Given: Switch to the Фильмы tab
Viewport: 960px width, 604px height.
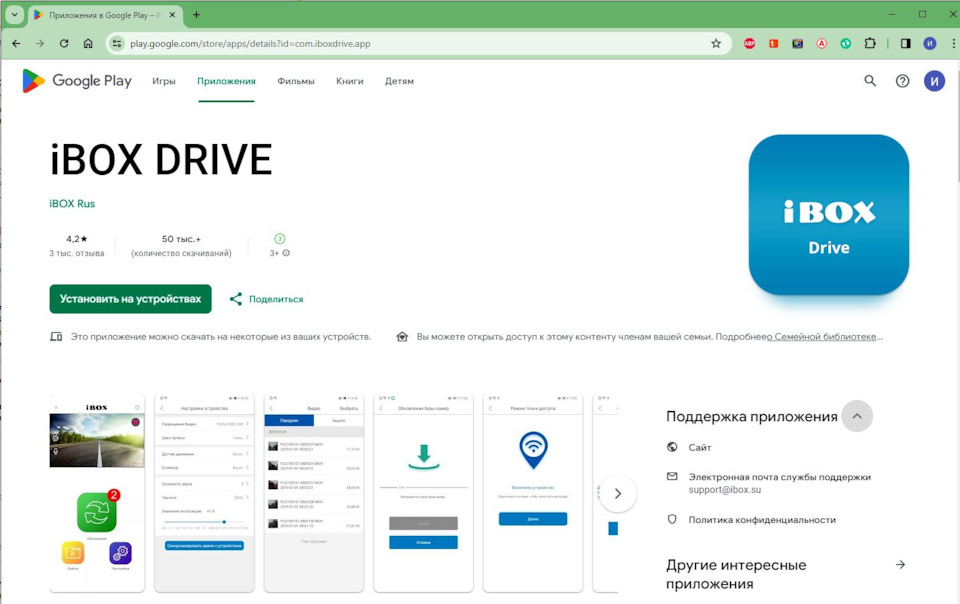Looking at the screenshot, I should pyautogui.click(x=296, y=81).
